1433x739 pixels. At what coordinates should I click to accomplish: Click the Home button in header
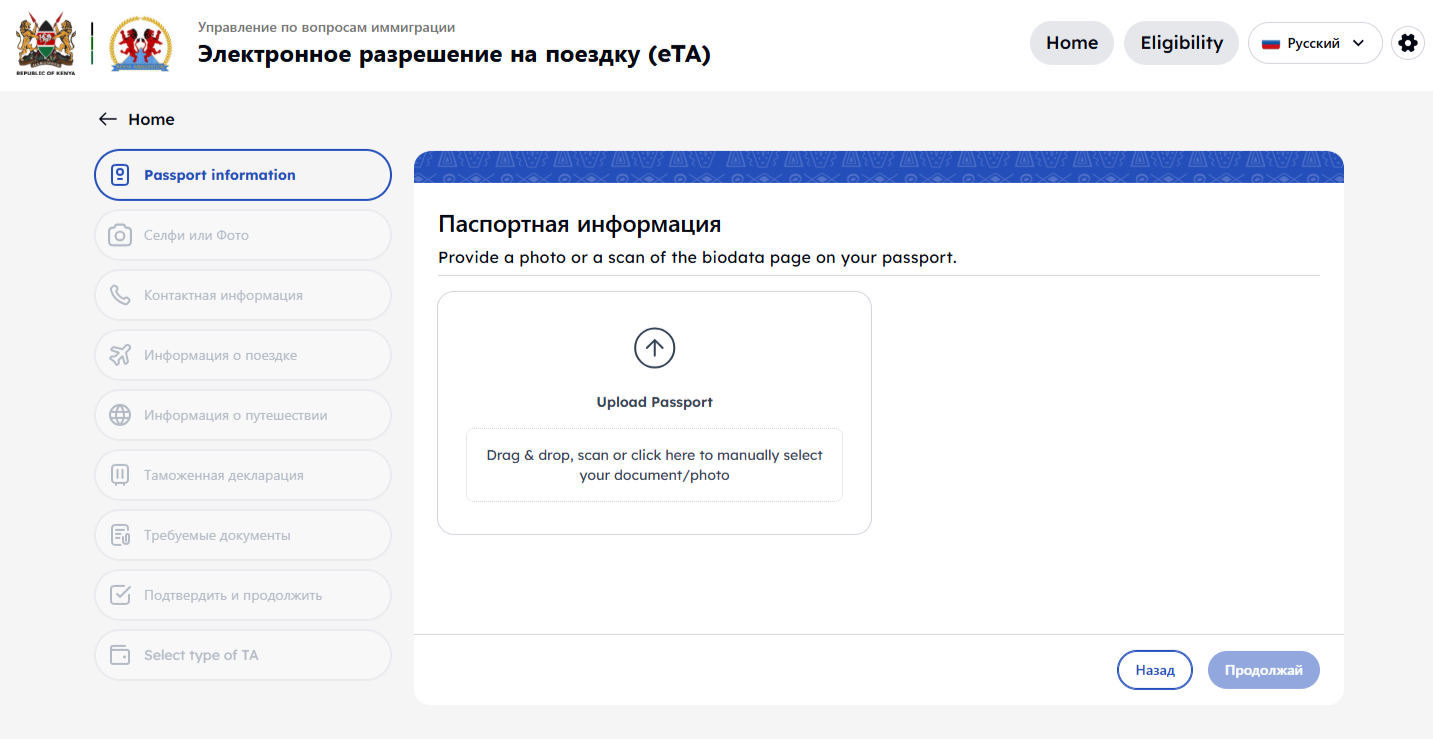point(1072,43)
